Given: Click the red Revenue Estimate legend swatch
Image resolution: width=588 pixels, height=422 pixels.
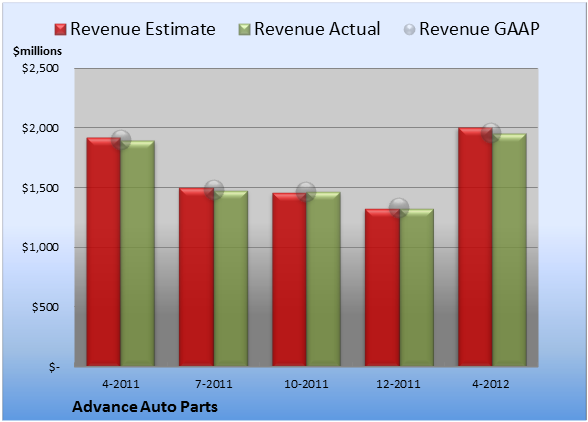Looking at the screenshot, I should click(60, 29).
